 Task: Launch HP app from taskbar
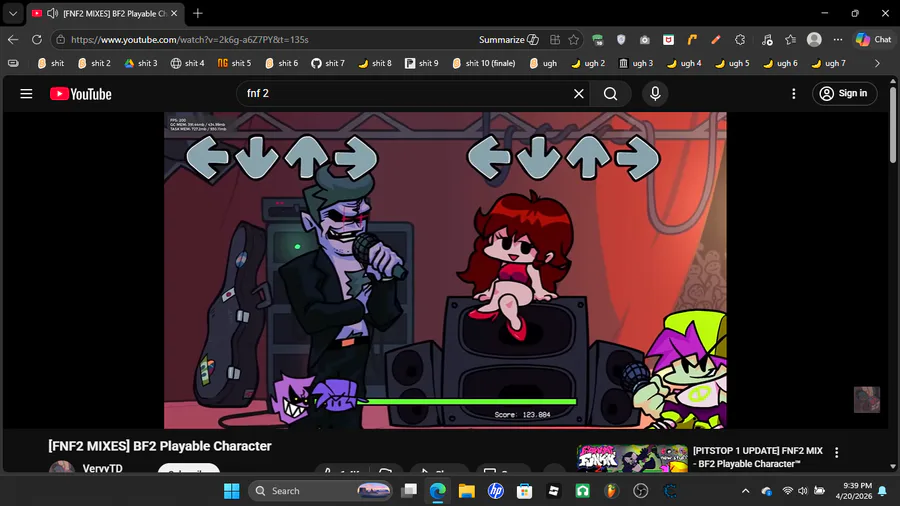(495, 491)
